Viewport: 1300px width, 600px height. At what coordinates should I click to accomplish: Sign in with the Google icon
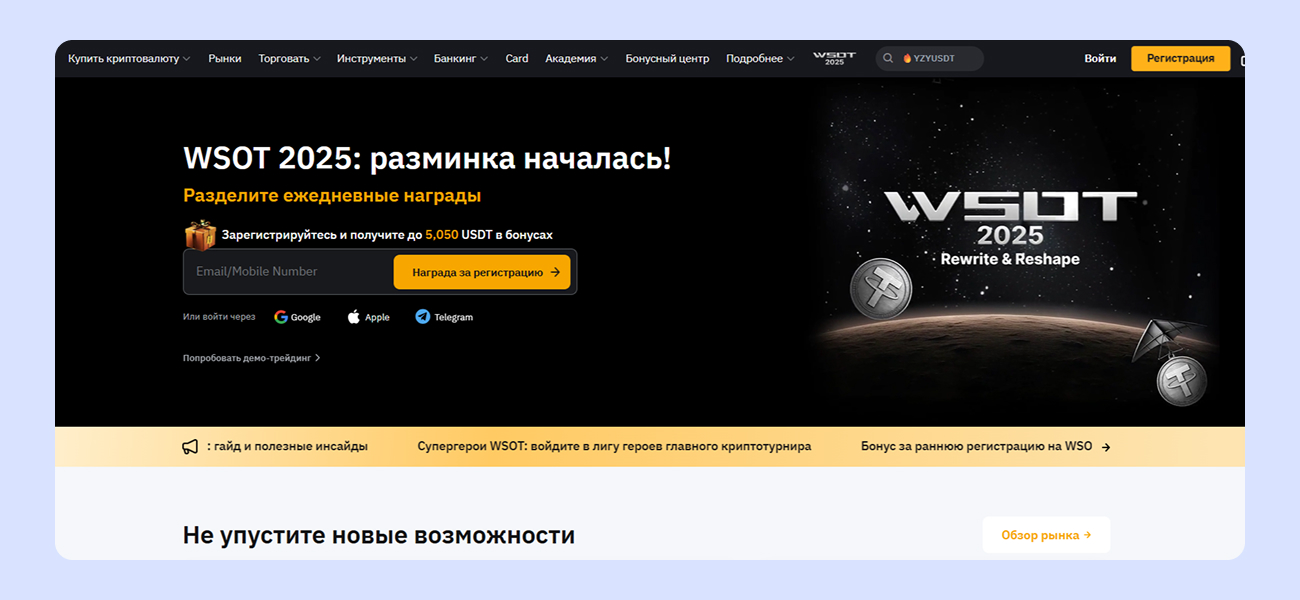tap(281, 317)
